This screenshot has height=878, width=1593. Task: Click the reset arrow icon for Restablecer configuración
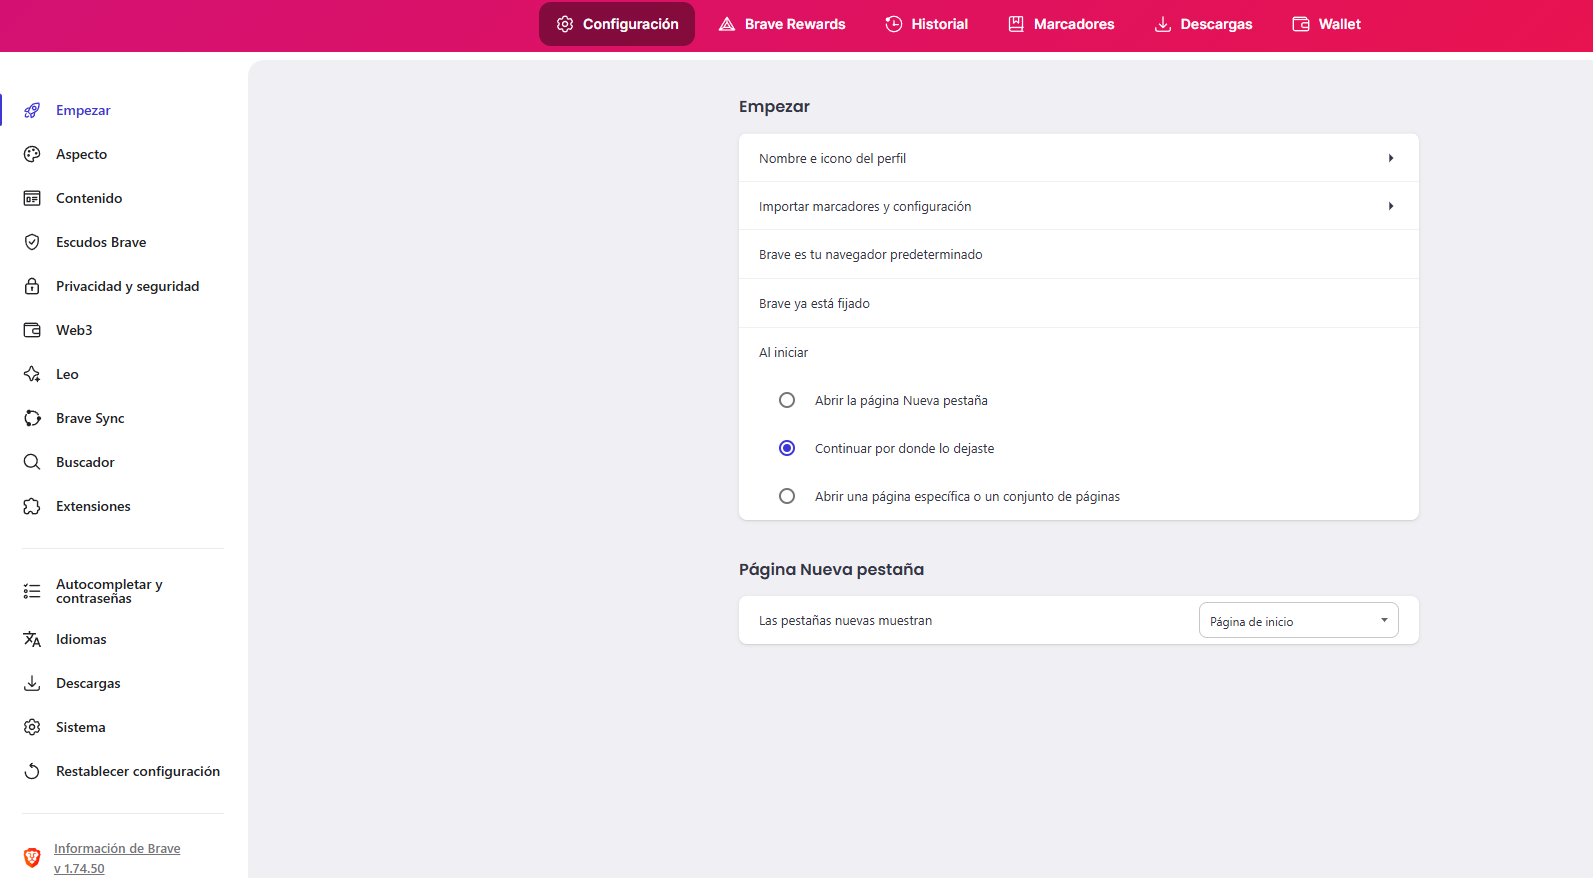point(32,771)
